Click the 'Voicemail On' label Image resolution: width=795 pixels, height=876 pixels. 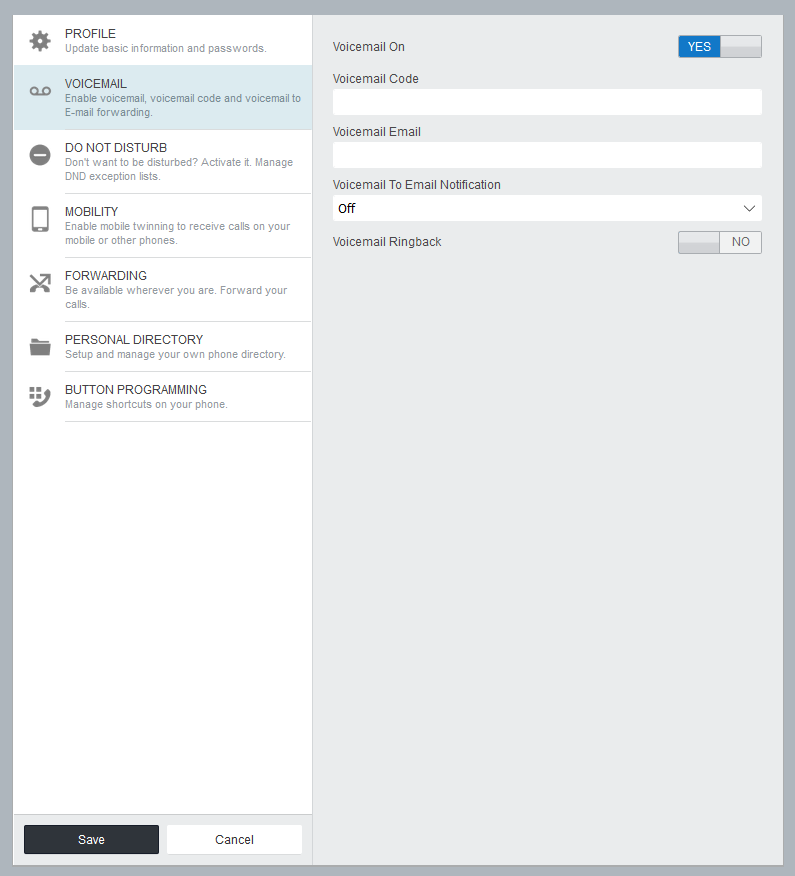pyautogui.click(x=369, y=47)
